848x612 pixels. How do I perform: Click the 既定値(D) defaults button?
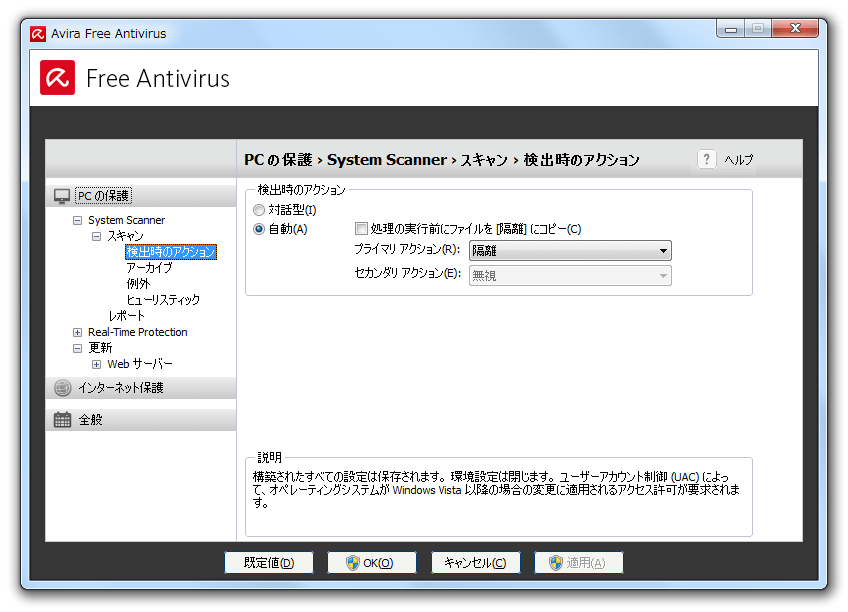tap(269, 563)
